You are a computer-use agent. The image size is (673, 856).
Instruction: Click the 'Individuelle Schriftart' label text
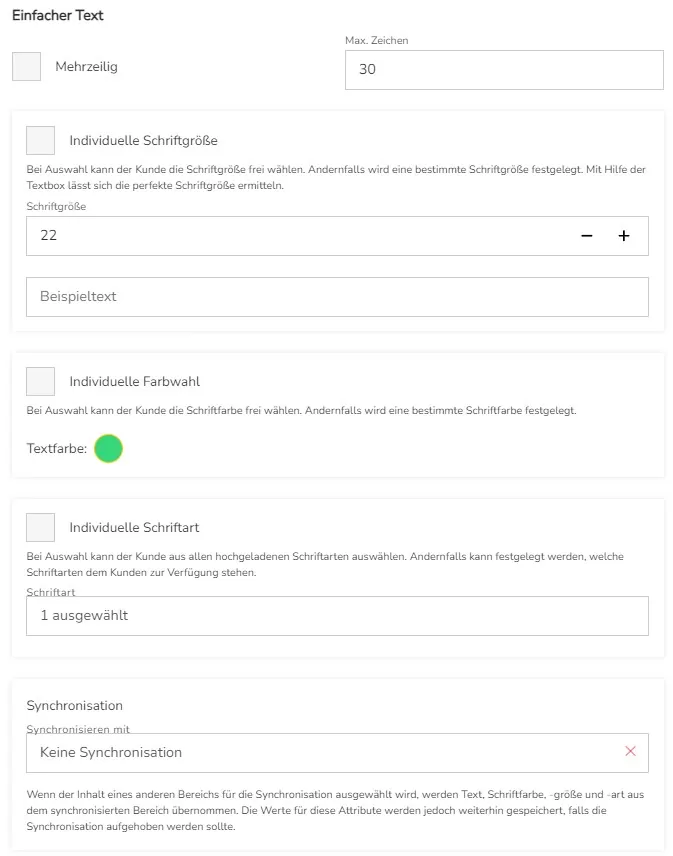(x=134, y=528)
